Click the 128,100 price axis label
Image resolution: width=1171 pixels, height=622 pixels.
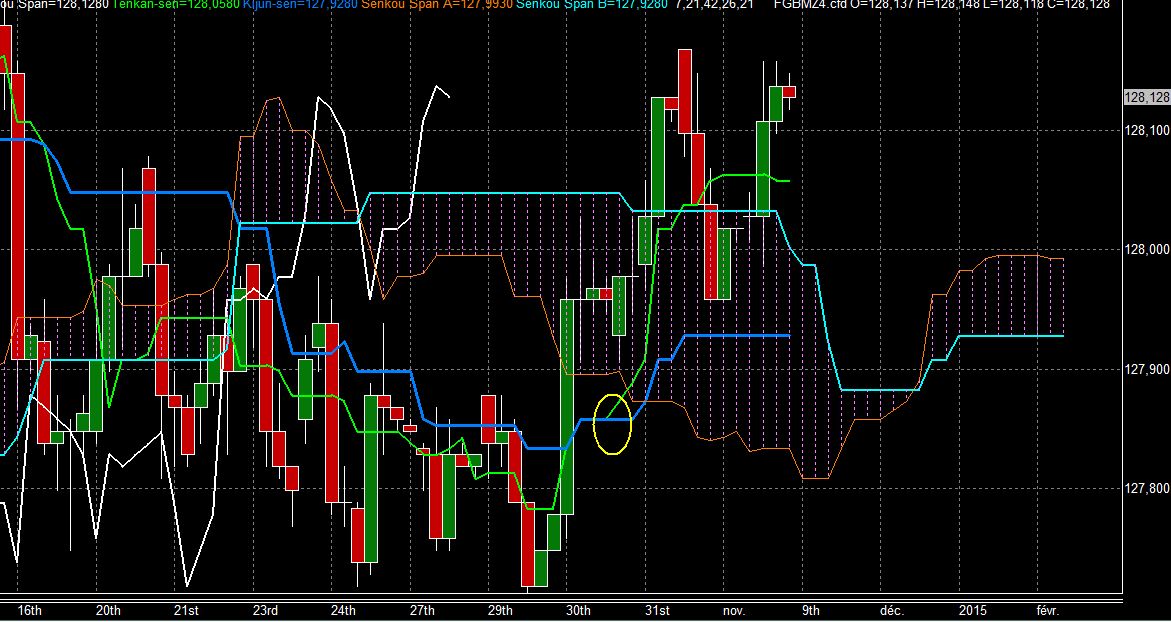point(1147,131)
